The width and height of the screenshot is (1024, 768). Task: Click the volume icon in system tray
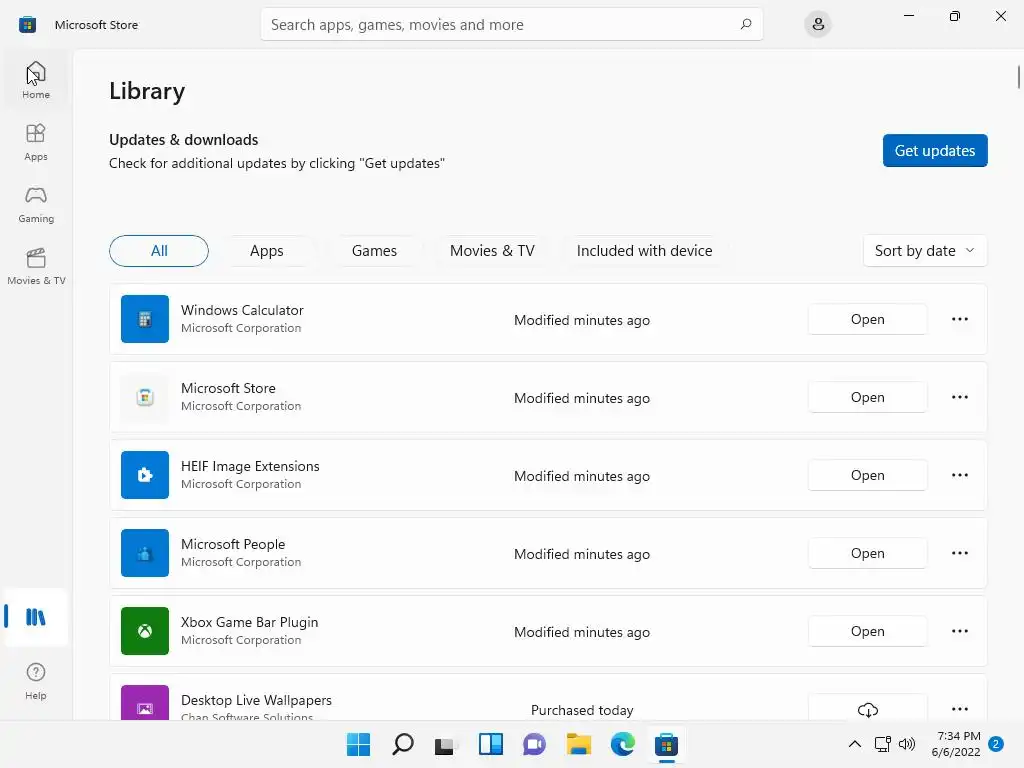pos(906,744)
